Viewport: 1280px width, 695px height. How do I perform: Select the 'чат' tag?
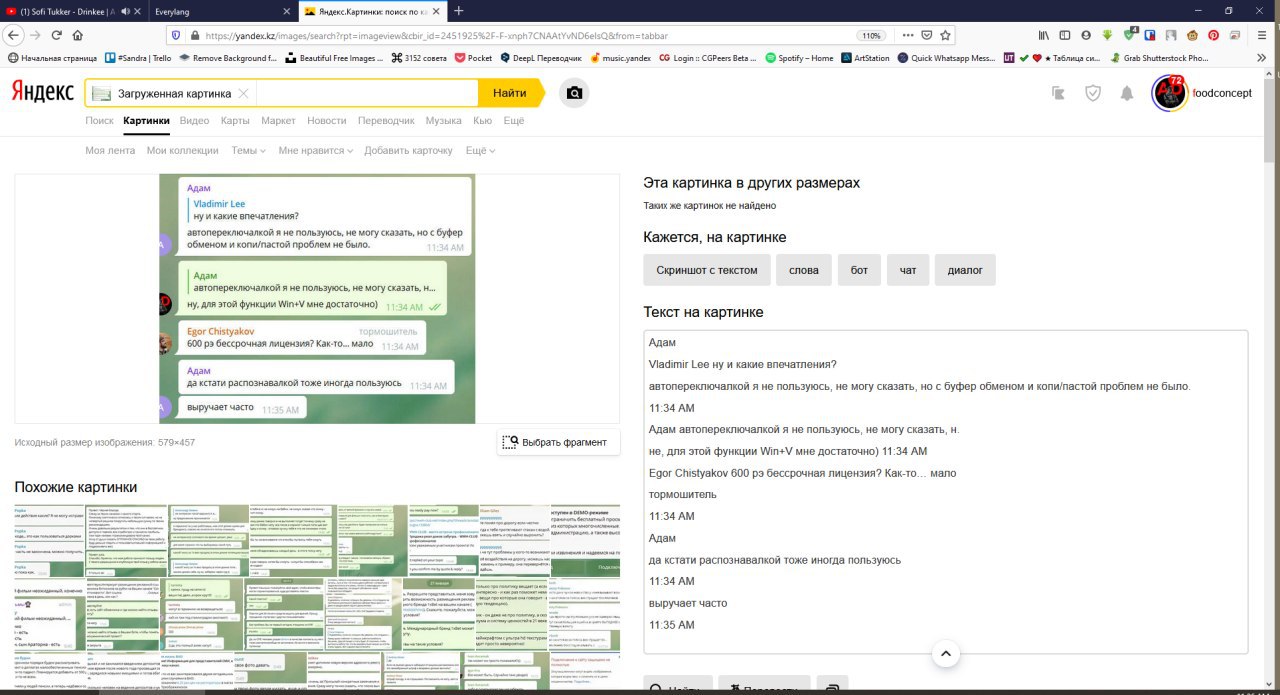point(908,270)
